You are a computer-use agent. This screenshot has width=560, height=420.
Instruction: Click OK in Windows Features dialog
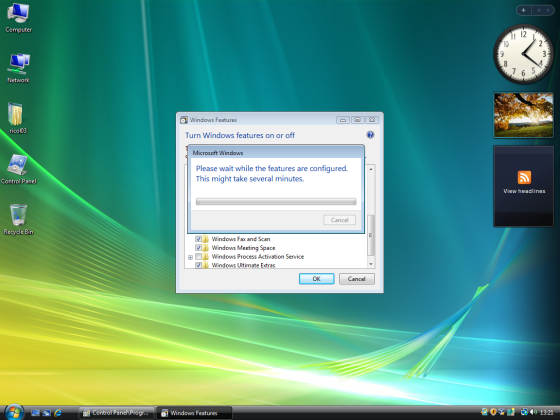316,279
